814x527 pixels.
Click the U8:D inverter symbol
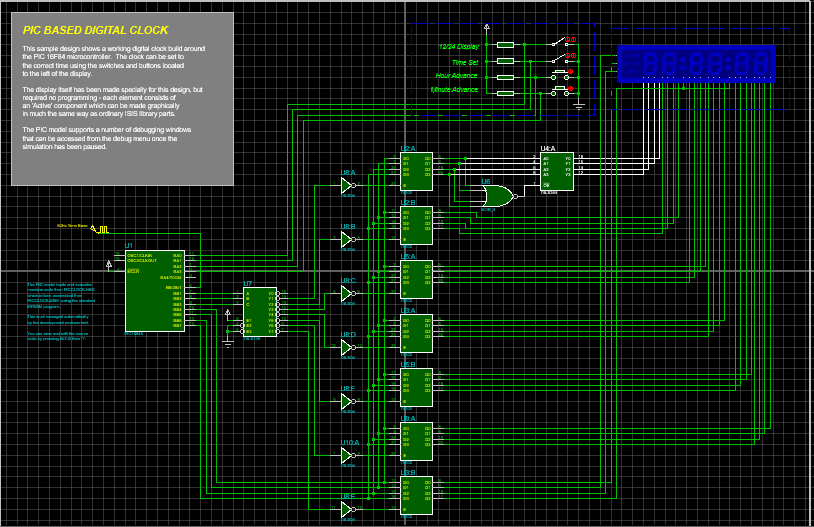[347, 348]
